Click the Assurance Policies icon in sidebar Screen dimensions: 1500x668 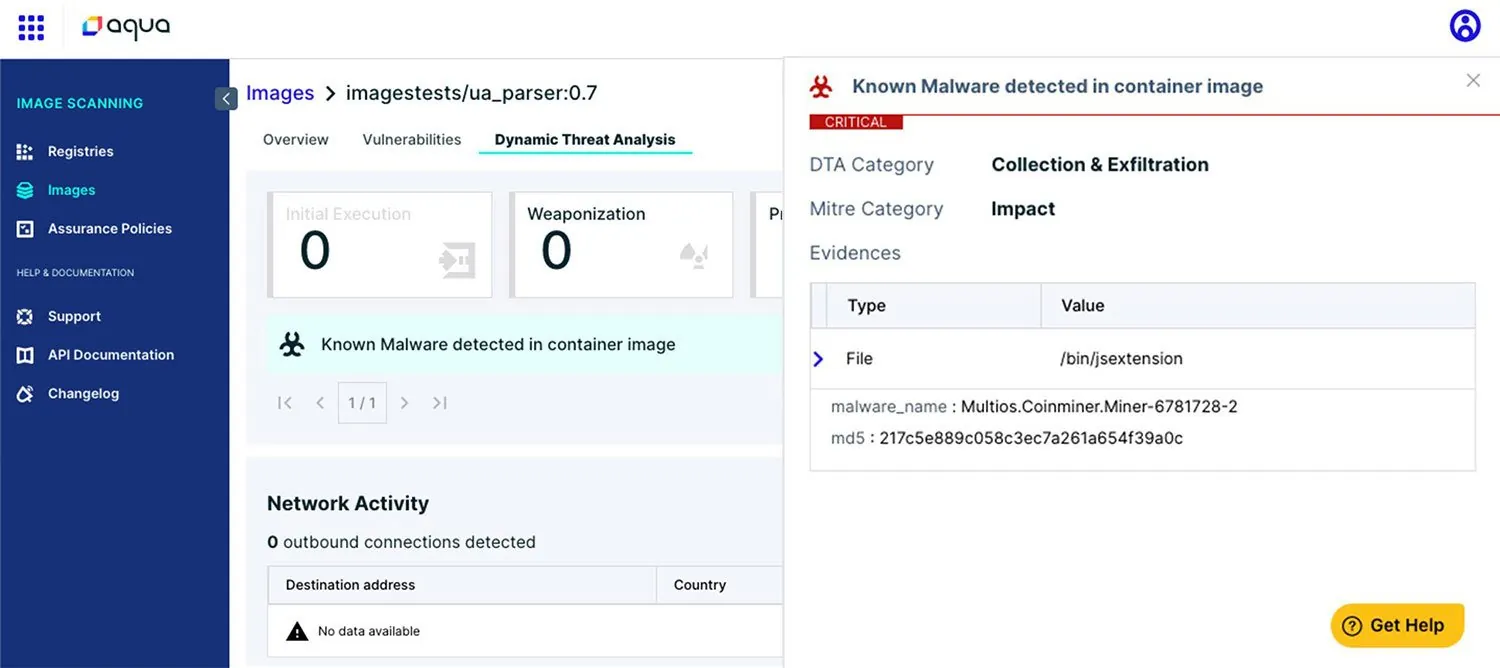point(25,229)
